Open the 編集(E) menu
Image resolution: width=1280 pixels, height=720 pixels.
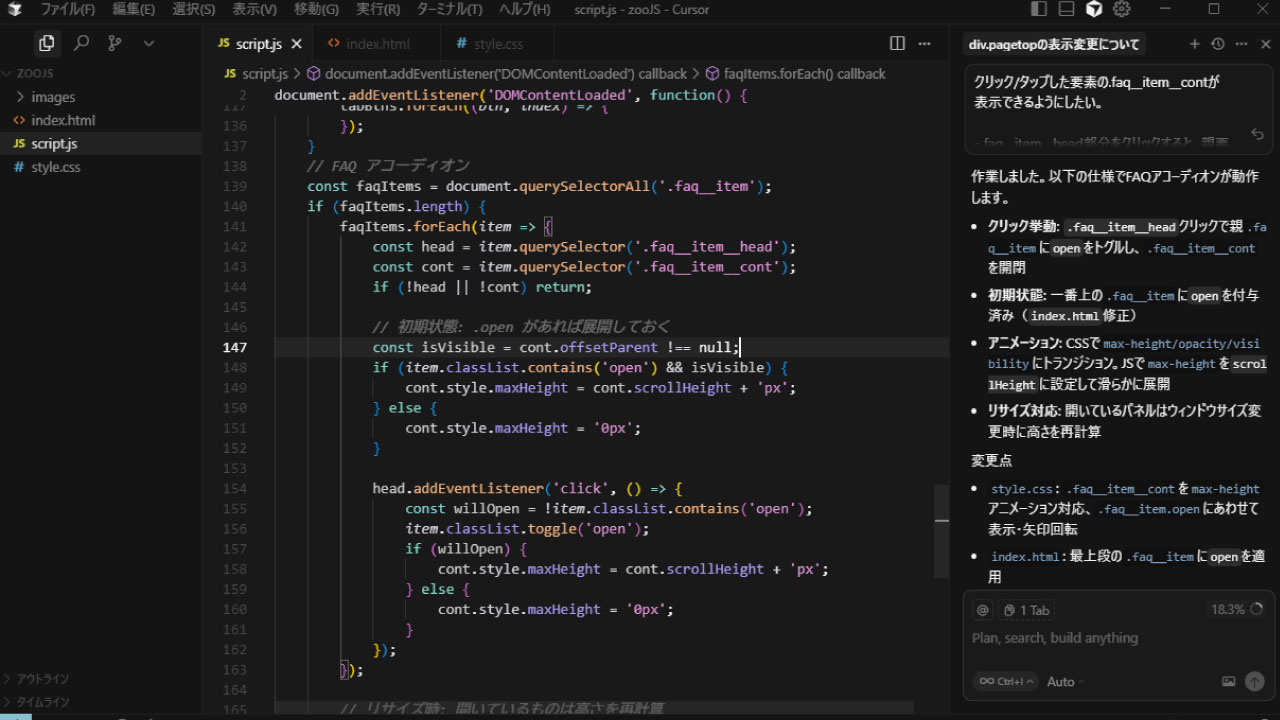(134, 9)
